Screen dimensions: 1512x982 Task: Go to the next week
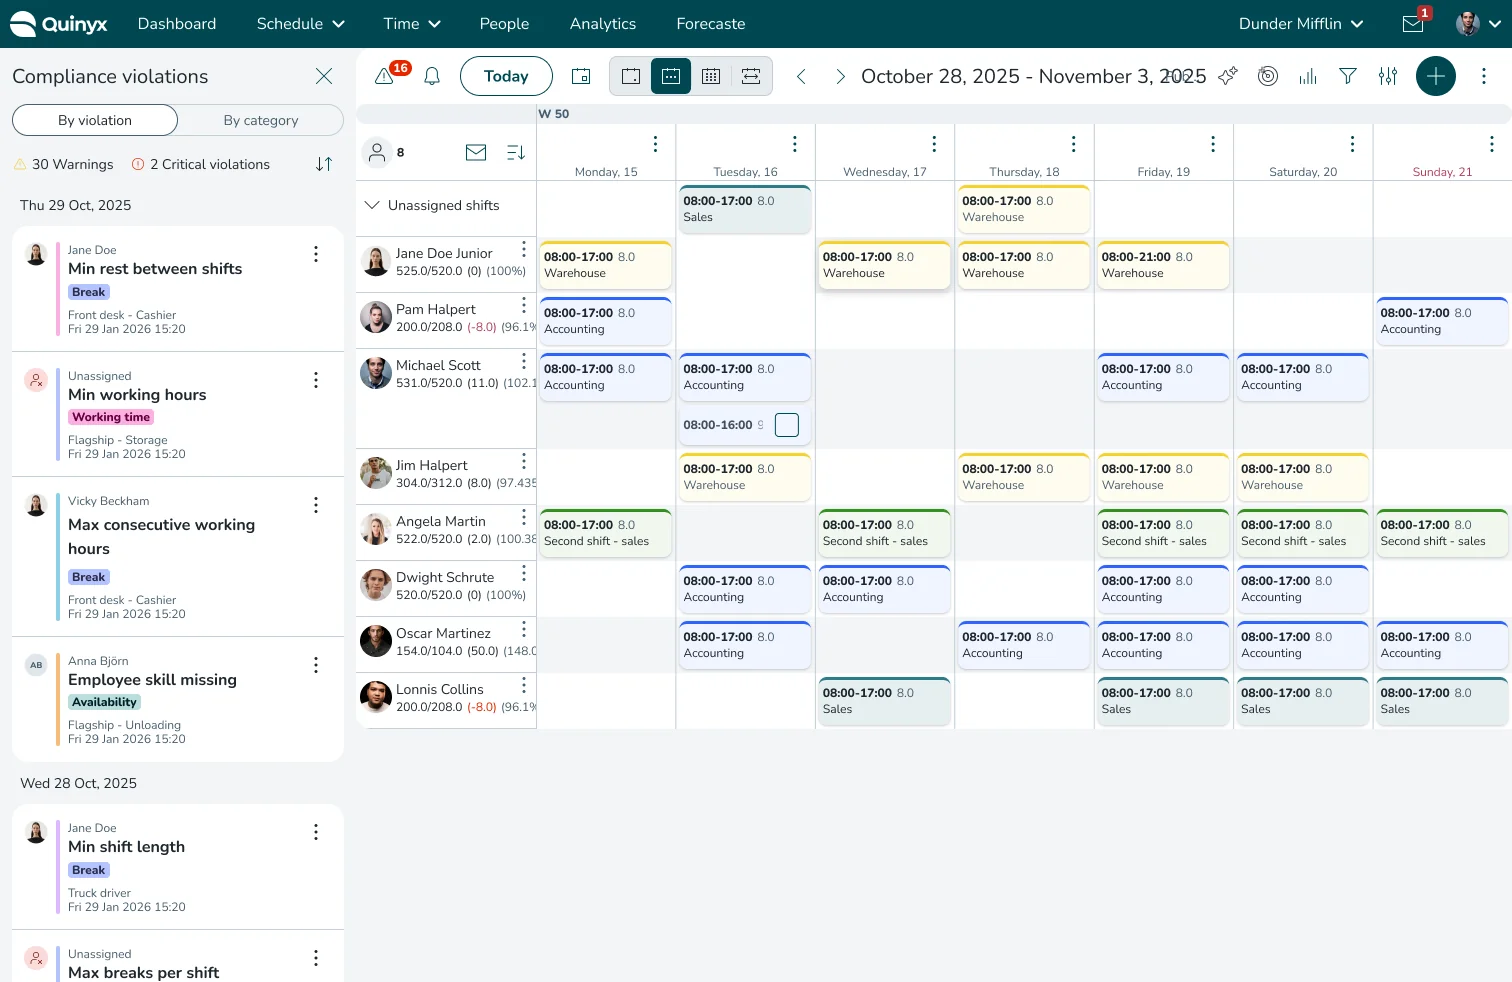click(x=840, y=76)
